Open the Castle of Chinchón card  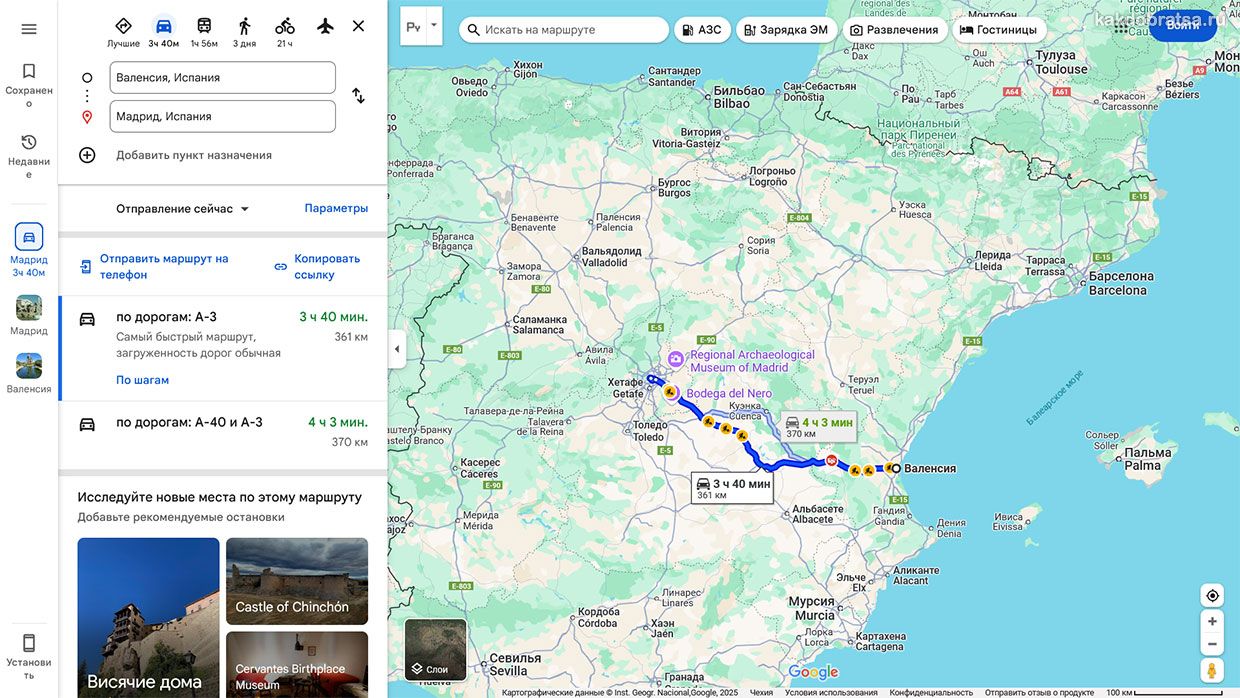click(x=297, y=581)
